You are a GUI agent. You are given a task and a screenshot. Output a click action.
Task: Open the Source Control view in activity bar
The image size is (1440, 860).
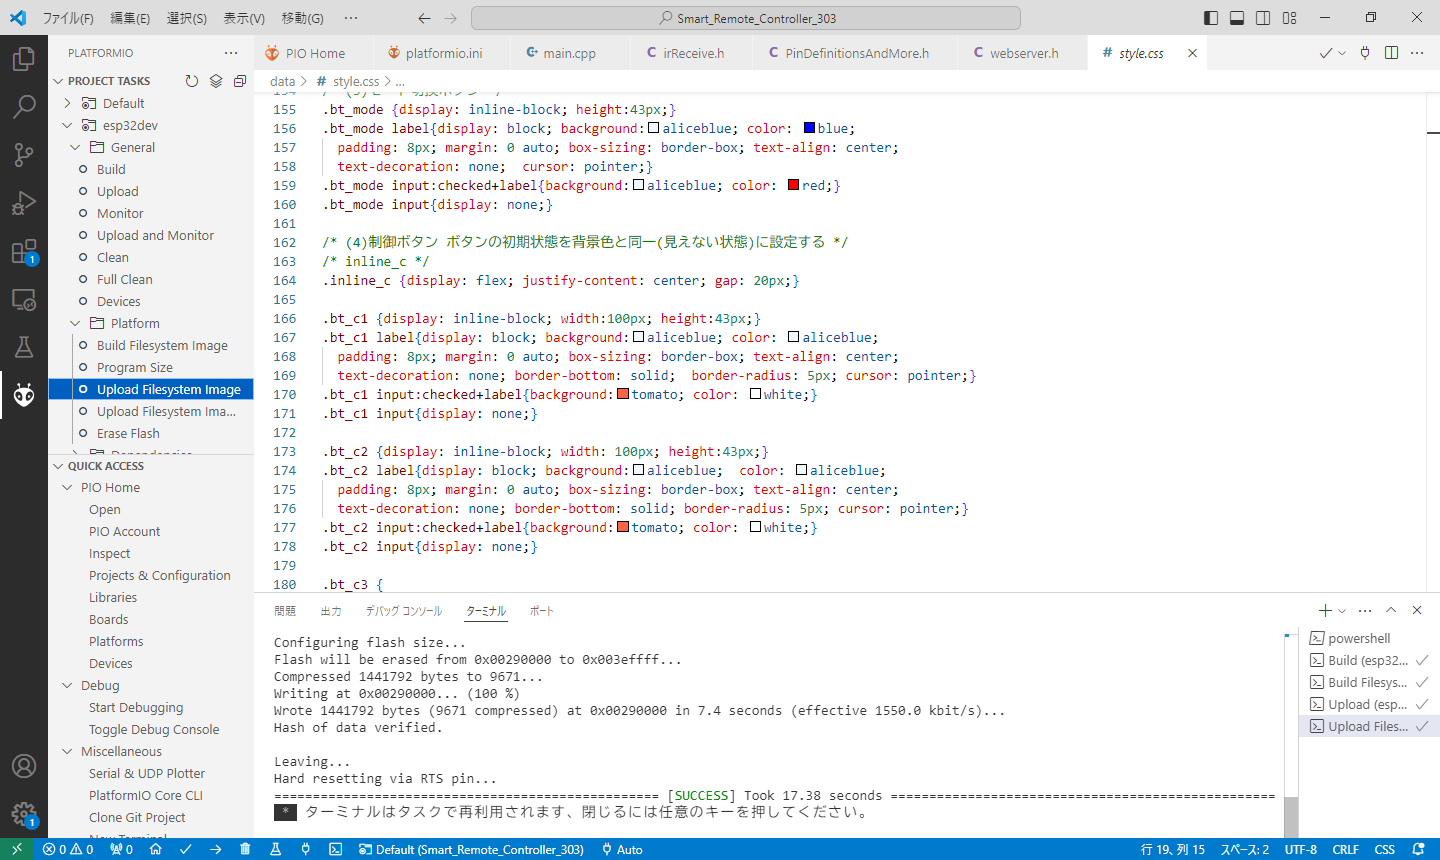pyautogui.click(x=23, y=154)
